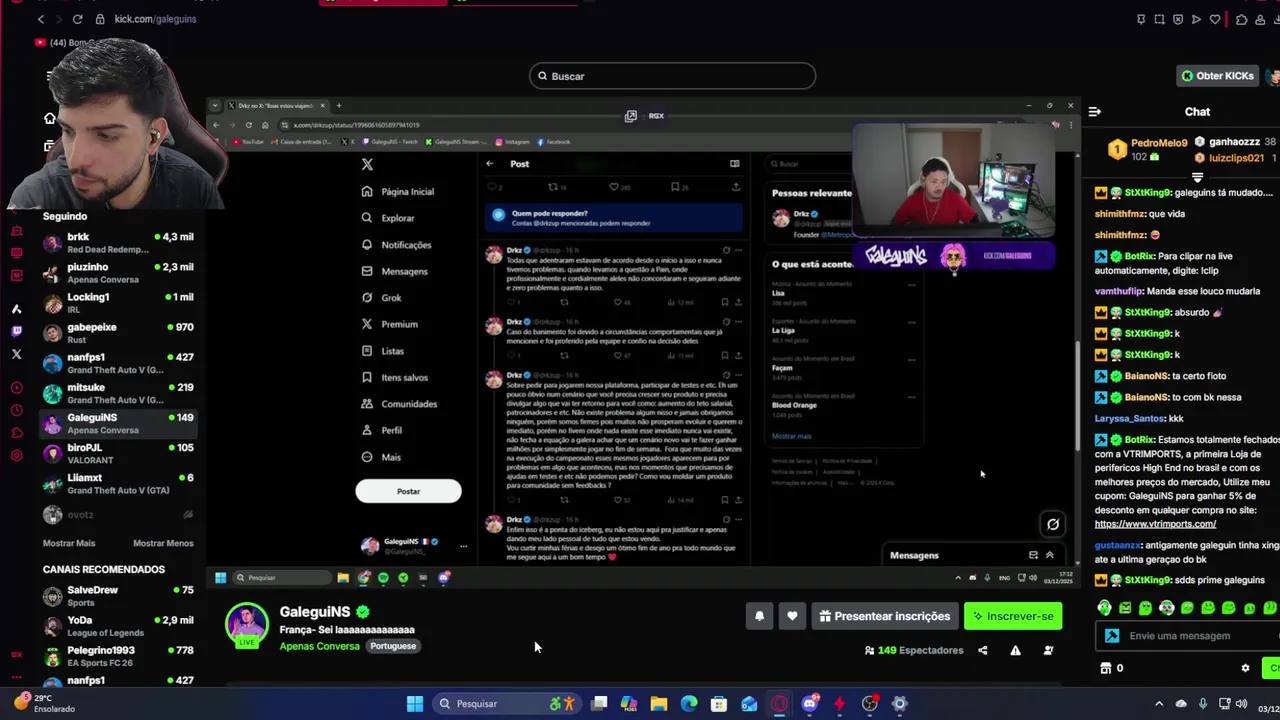Go back with browser back arrow
Screen dimensions: 1280x720
41,19
